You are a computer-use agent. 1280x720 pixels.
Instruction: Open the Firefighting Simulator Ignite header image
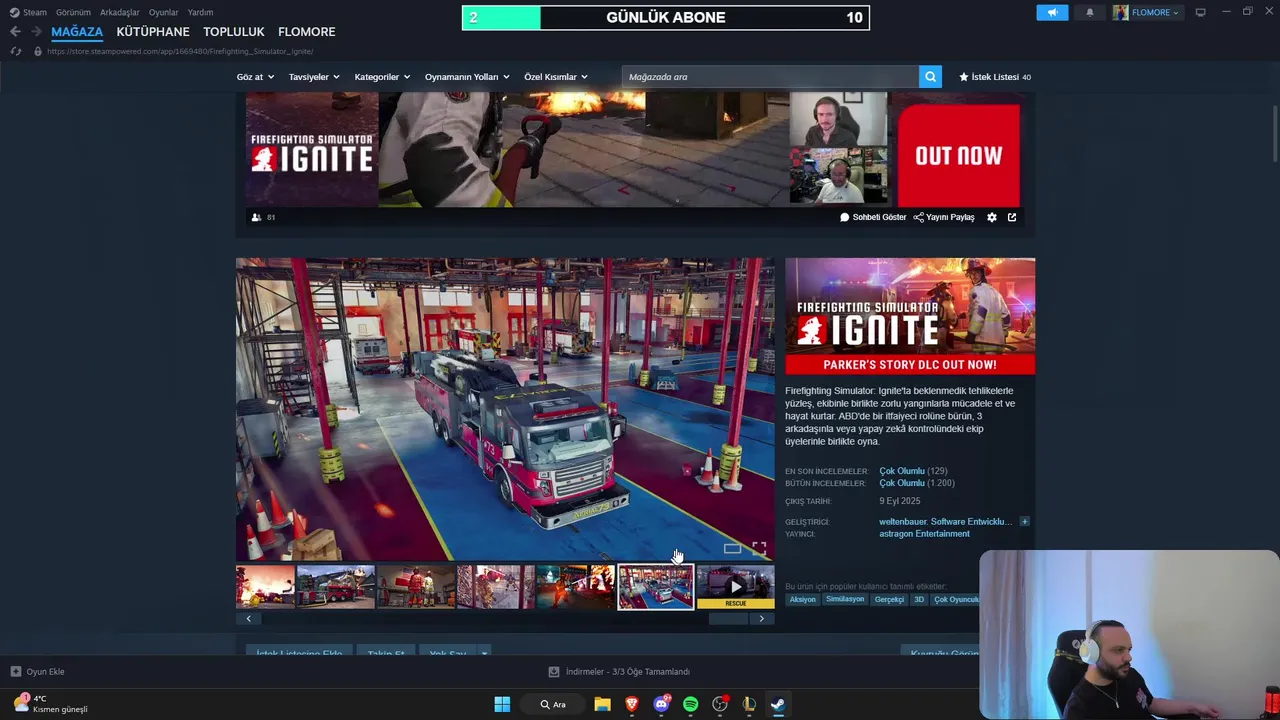pyautogui.click(x=910, y=316)
